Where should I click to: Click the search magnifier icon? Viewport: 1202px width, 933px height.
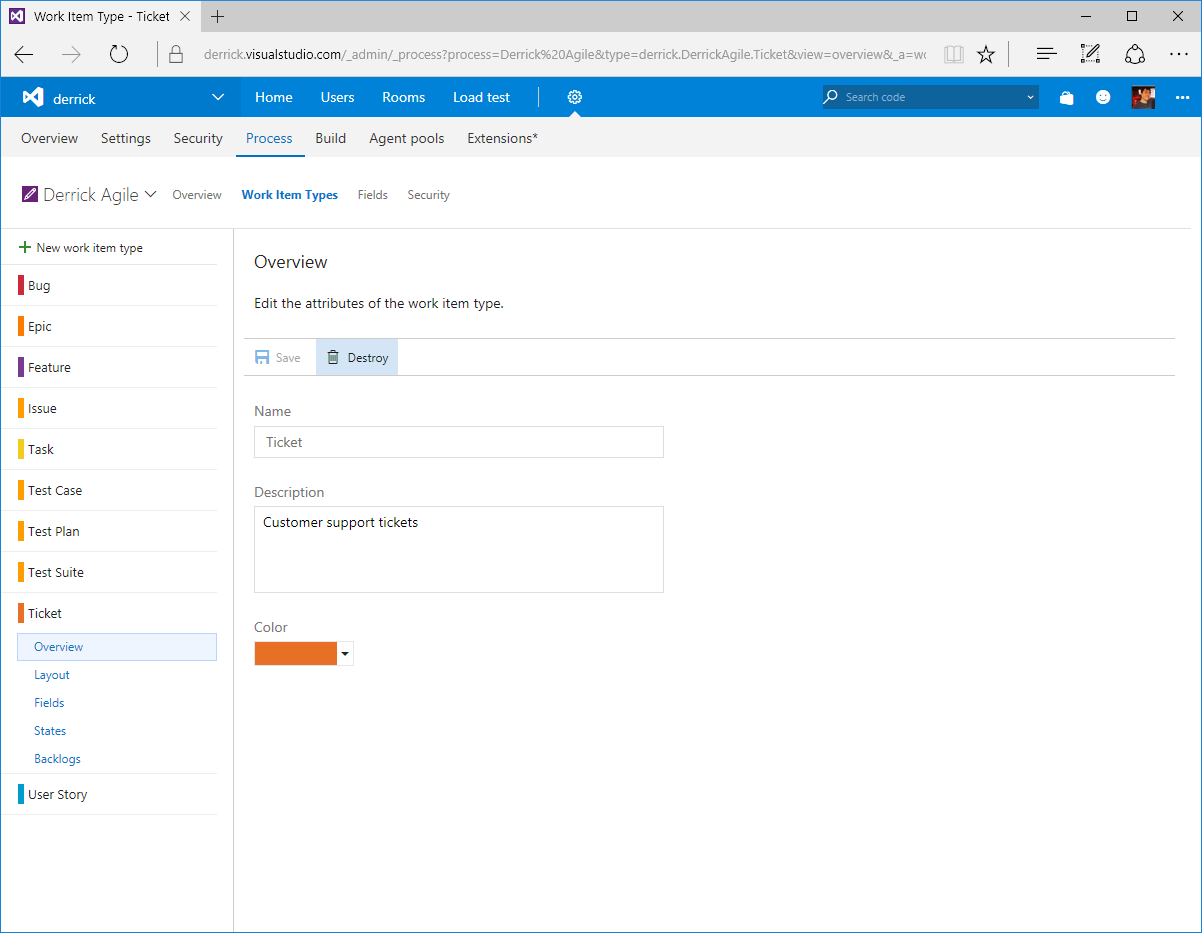coord(831,97)
